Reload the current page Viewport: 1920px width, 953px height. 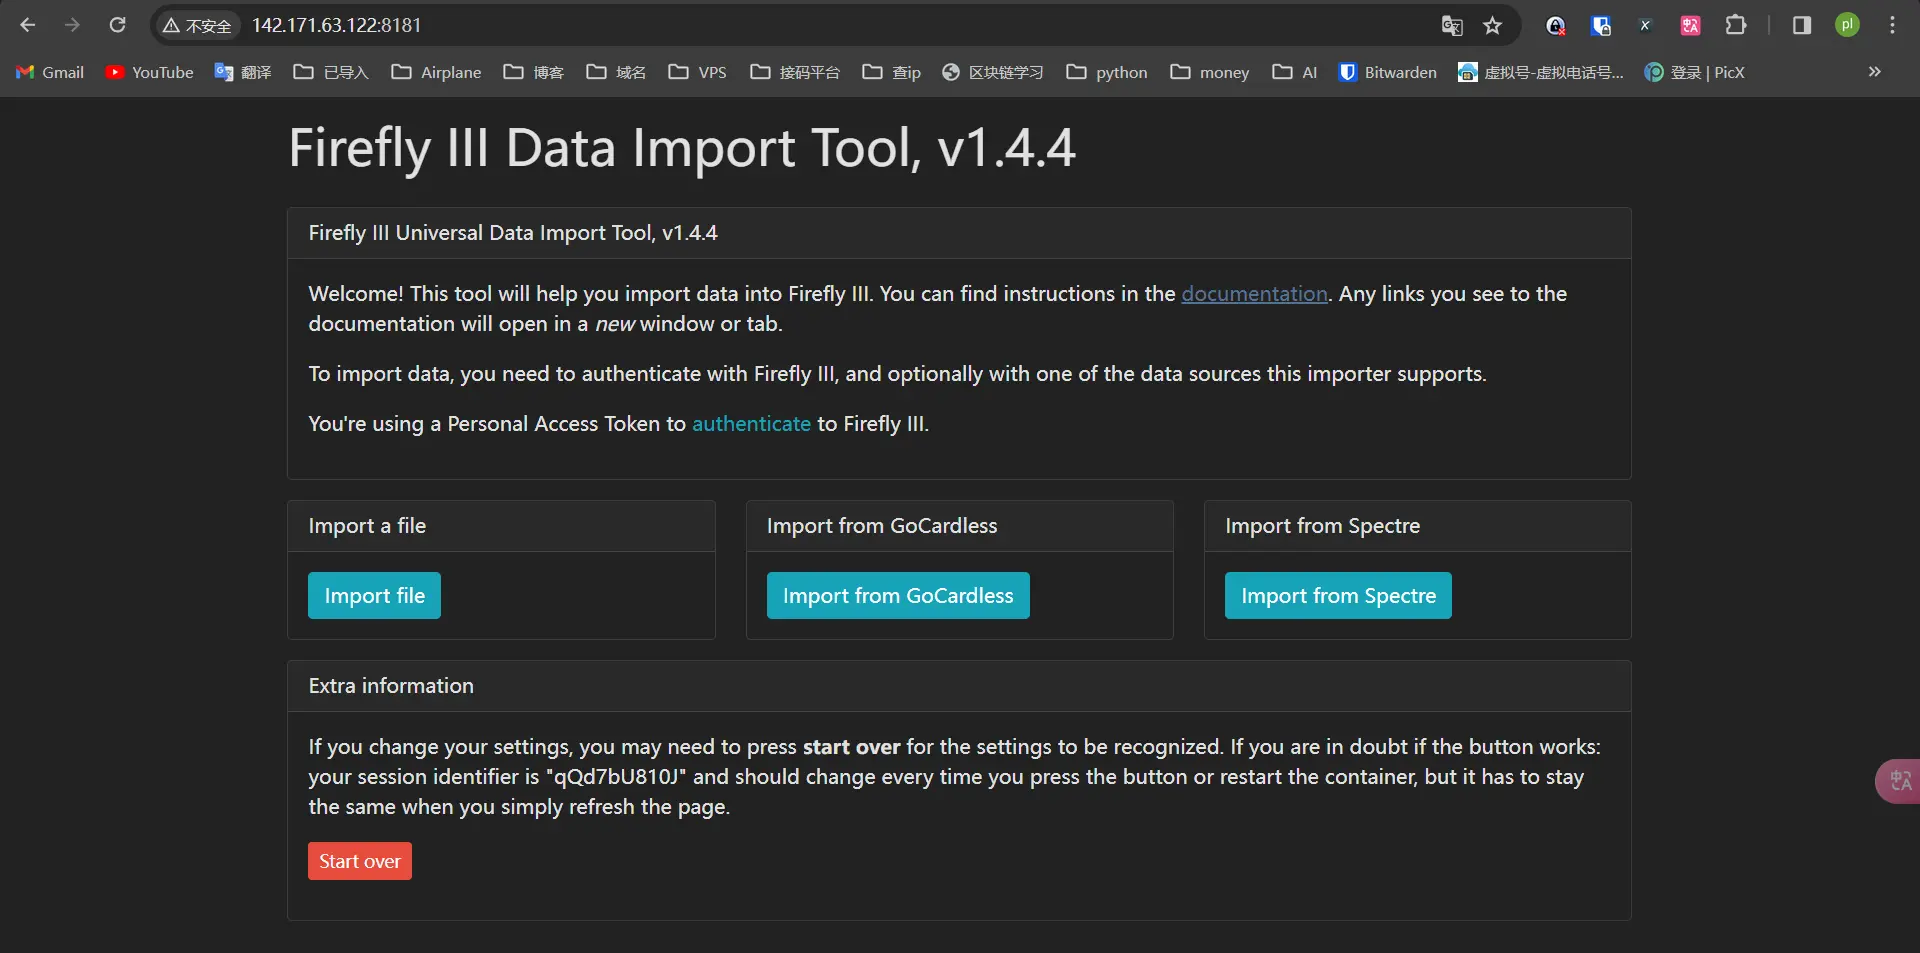pos(117,25)
